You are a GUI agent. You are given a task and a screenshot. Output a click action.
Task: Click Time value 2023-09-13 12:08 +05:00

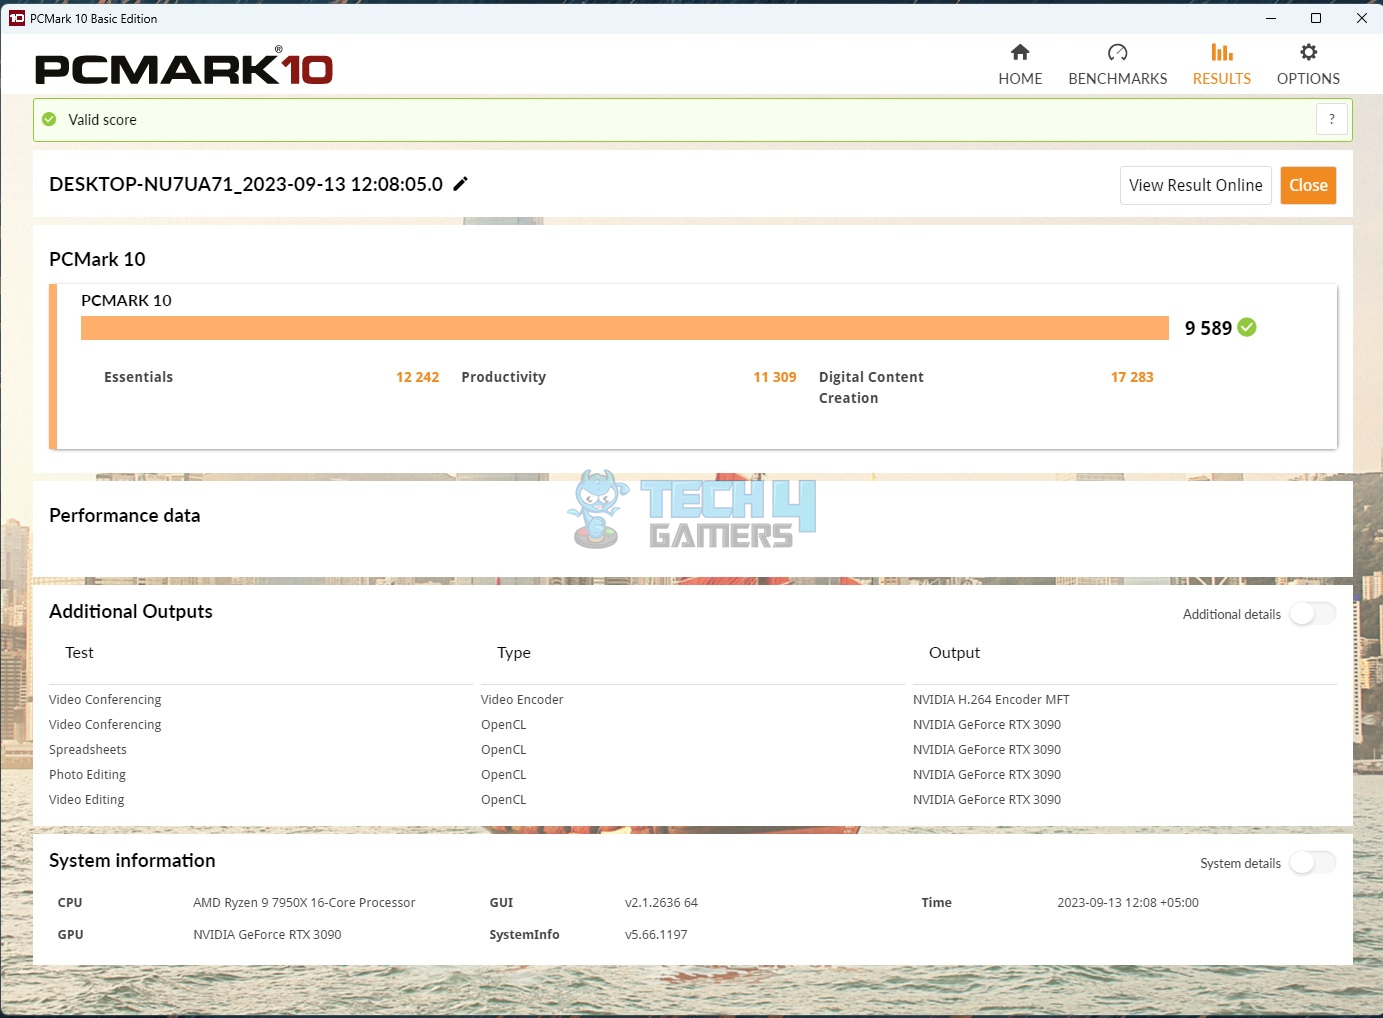[1128, 902]
